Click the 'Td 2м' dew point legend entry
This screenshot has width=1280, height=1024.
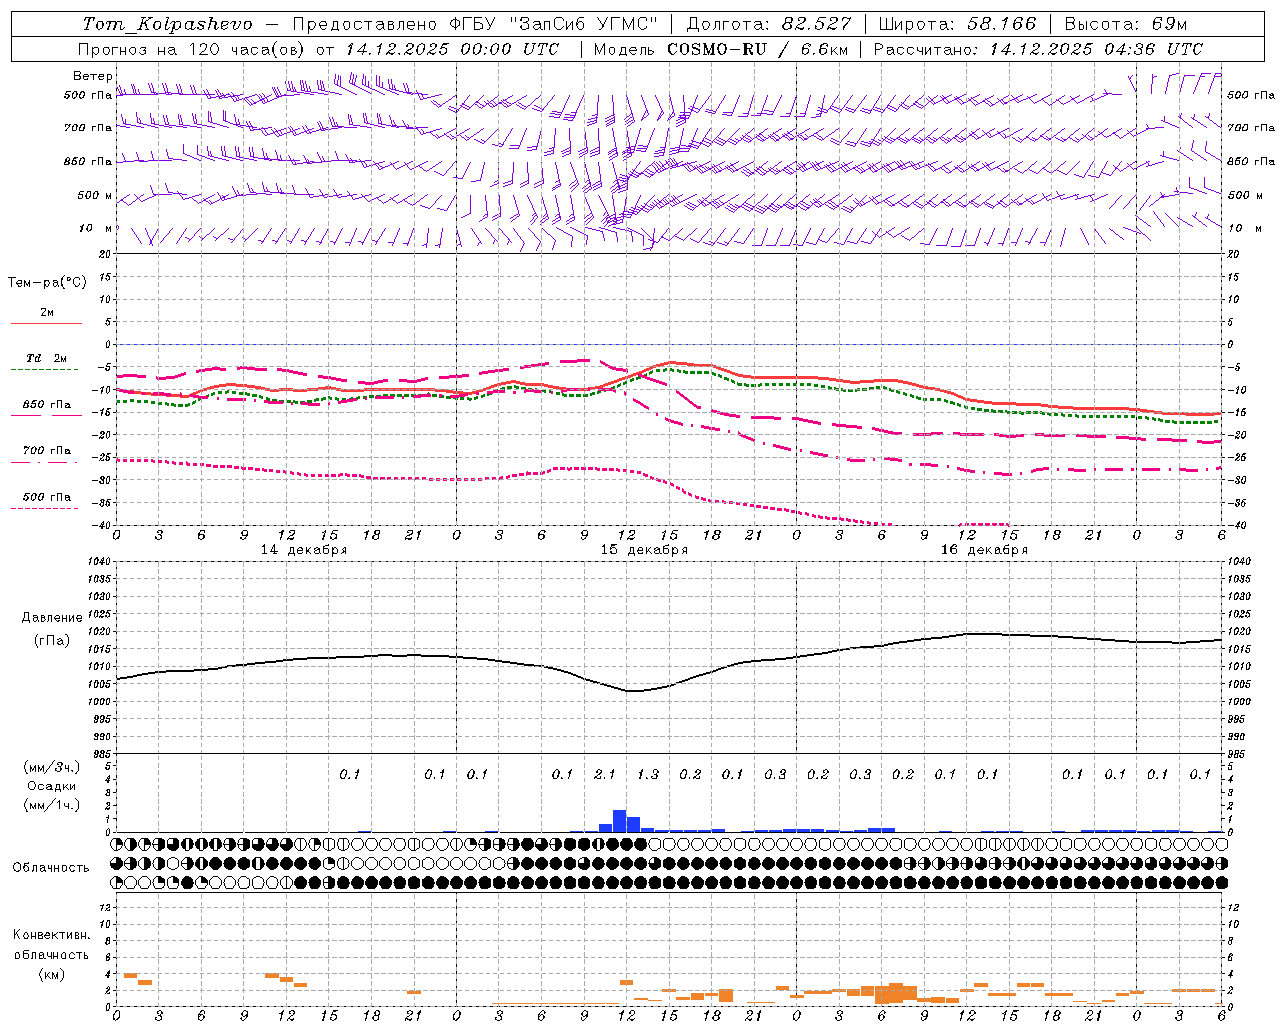(x=47, y=358)
